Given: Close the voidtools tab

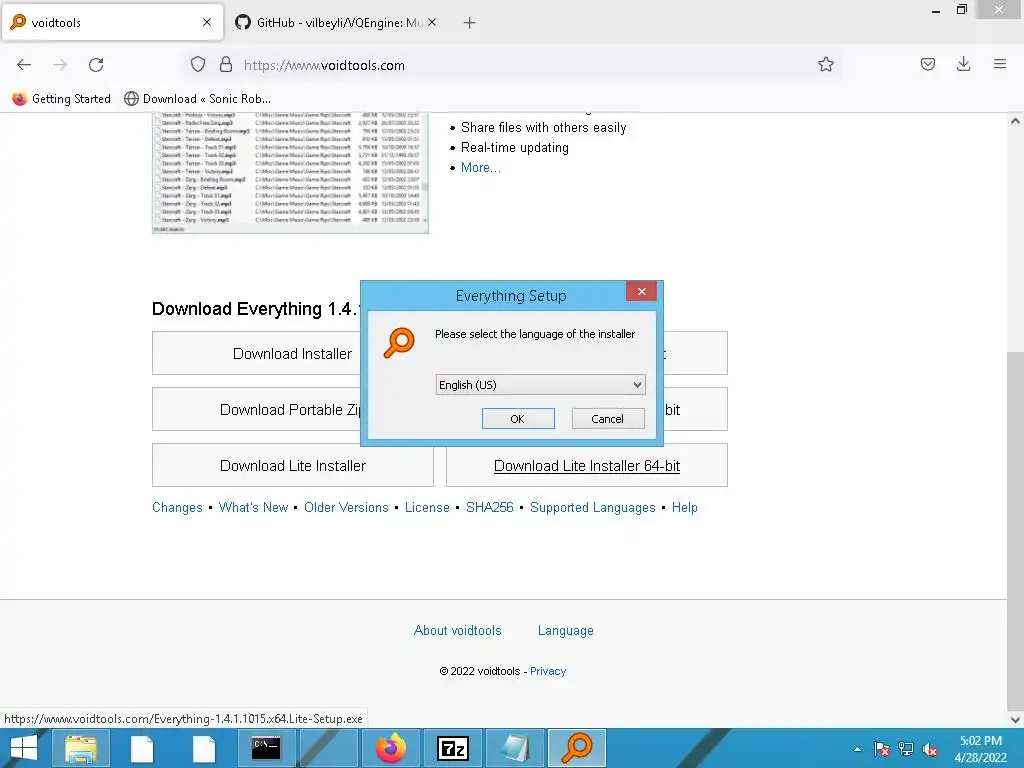Looking at the screenshot, I should (x=206, y=22).
